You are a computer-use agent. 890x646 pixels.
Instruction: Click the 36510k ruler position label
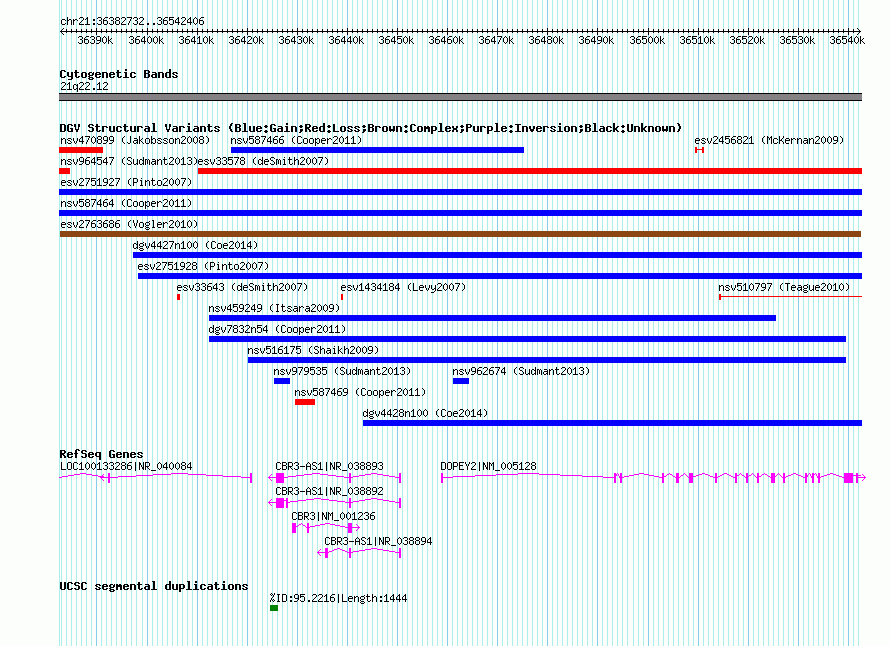tap(697, 40)
